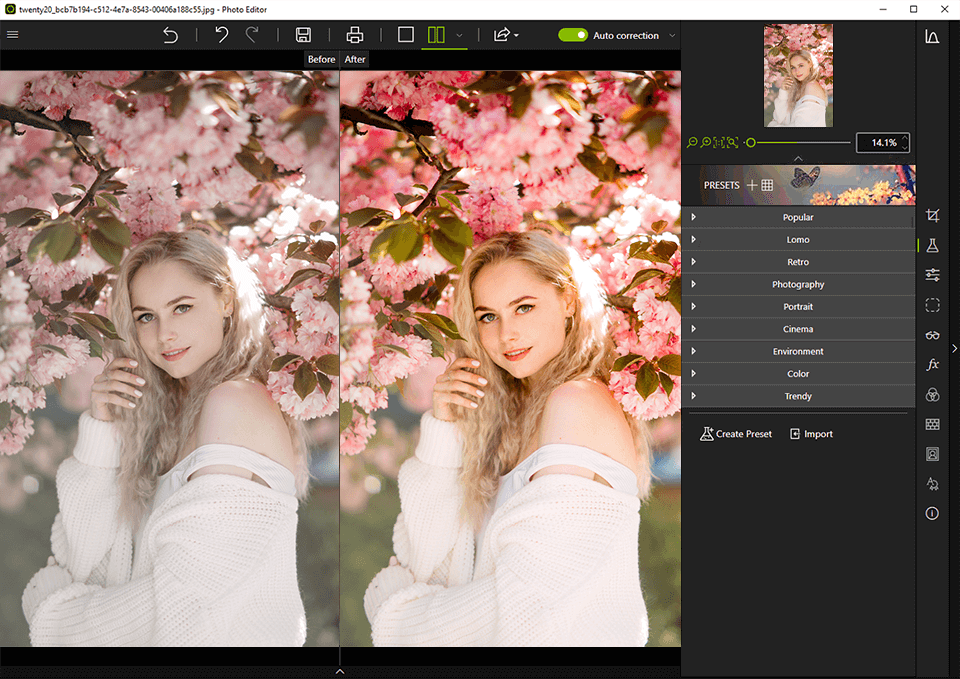Click the Save disk icon
This screenshot has width=960, height=679.
pos(304,35)
